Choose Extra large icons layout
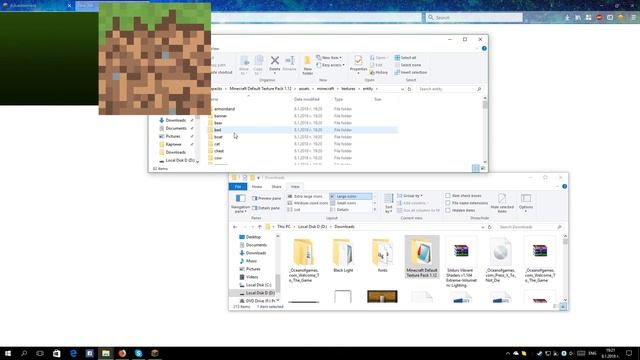 tap(307, 196)
